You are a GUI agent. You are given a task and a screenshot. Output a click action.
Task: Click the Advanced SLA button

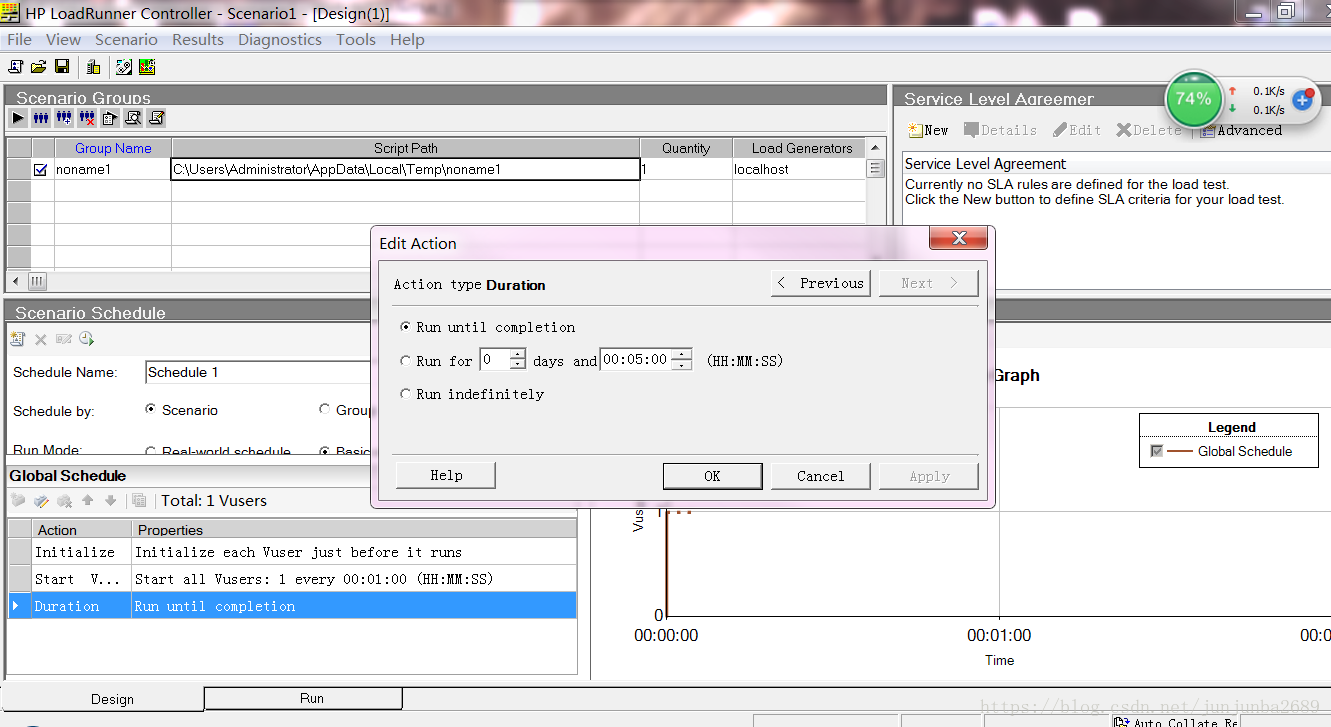coord(1241,130)
